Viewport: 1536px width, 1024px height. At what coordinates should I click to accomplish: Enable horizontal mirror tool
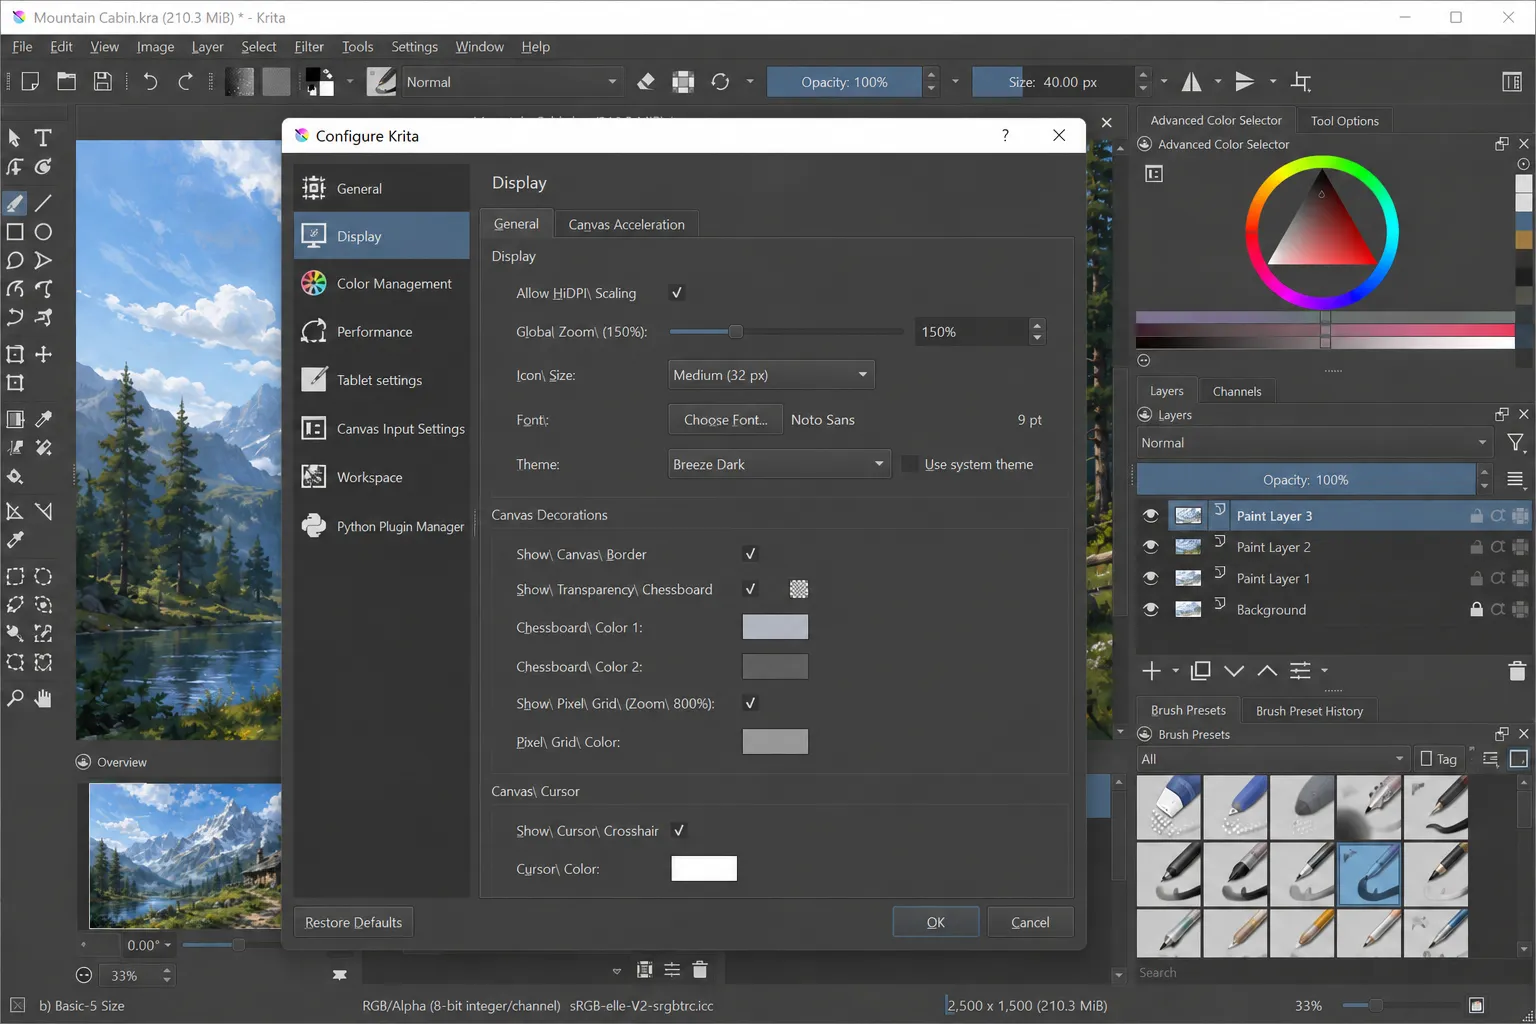click(1192, 82)
